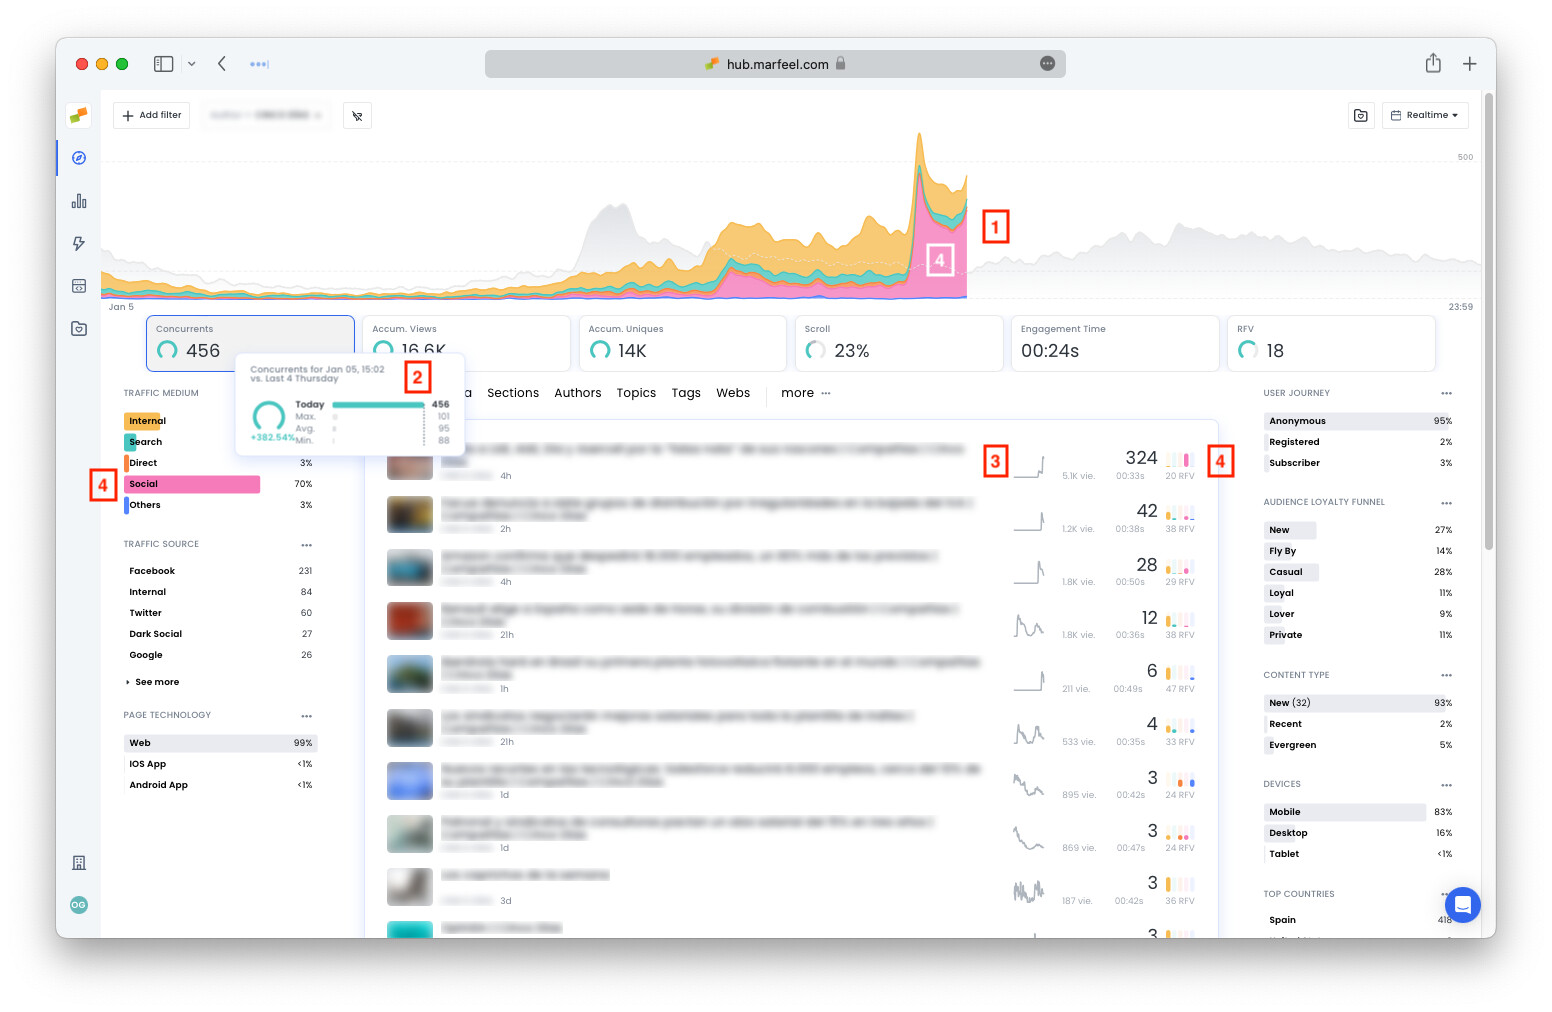Switch to the Topics tab
The width and height of the screenshot is (1552, 1012).
click(636, 392)
